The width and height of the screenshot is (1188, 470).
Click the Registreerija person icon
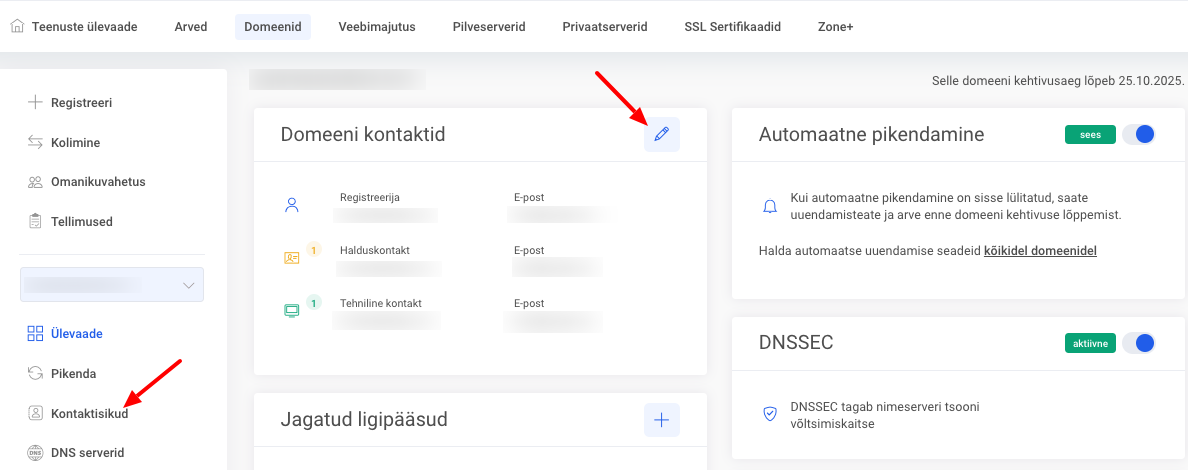[292, 205]
